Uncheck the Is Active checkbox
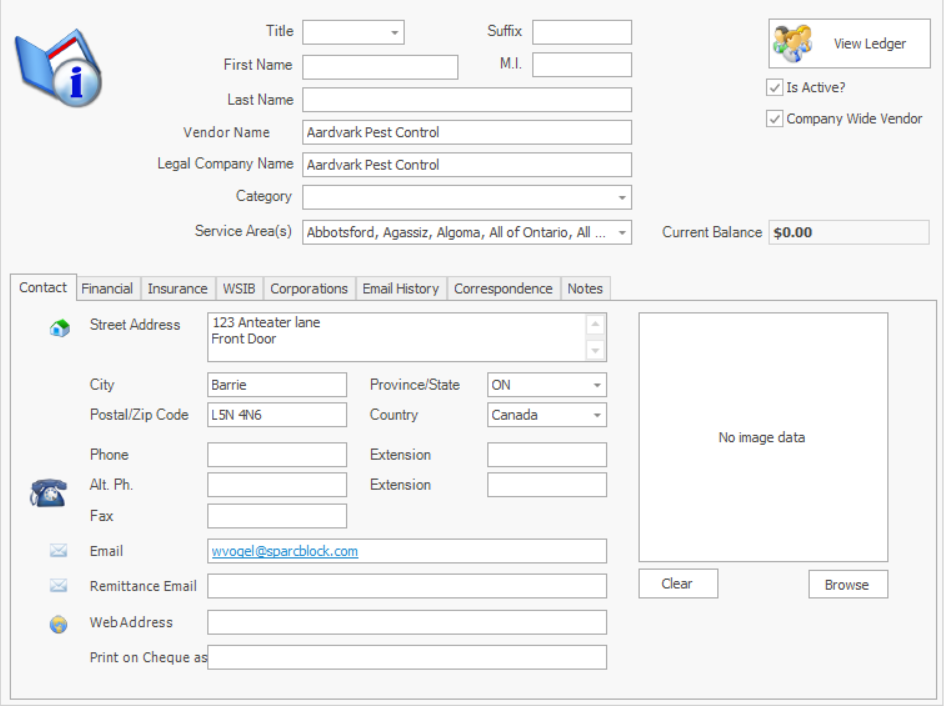 (x=775, y=88)
